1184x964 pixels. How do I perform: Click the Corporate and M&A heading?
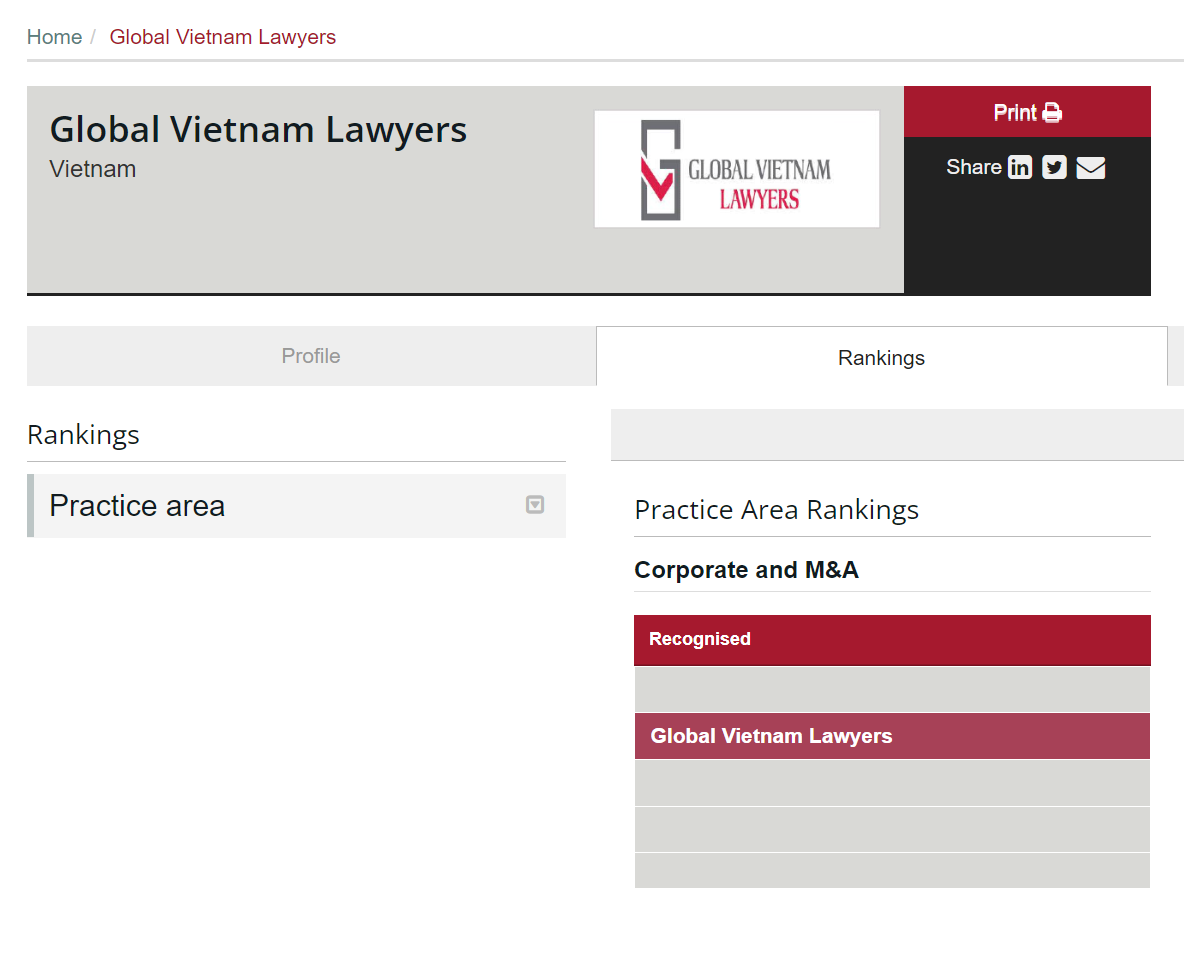[746, 570]
